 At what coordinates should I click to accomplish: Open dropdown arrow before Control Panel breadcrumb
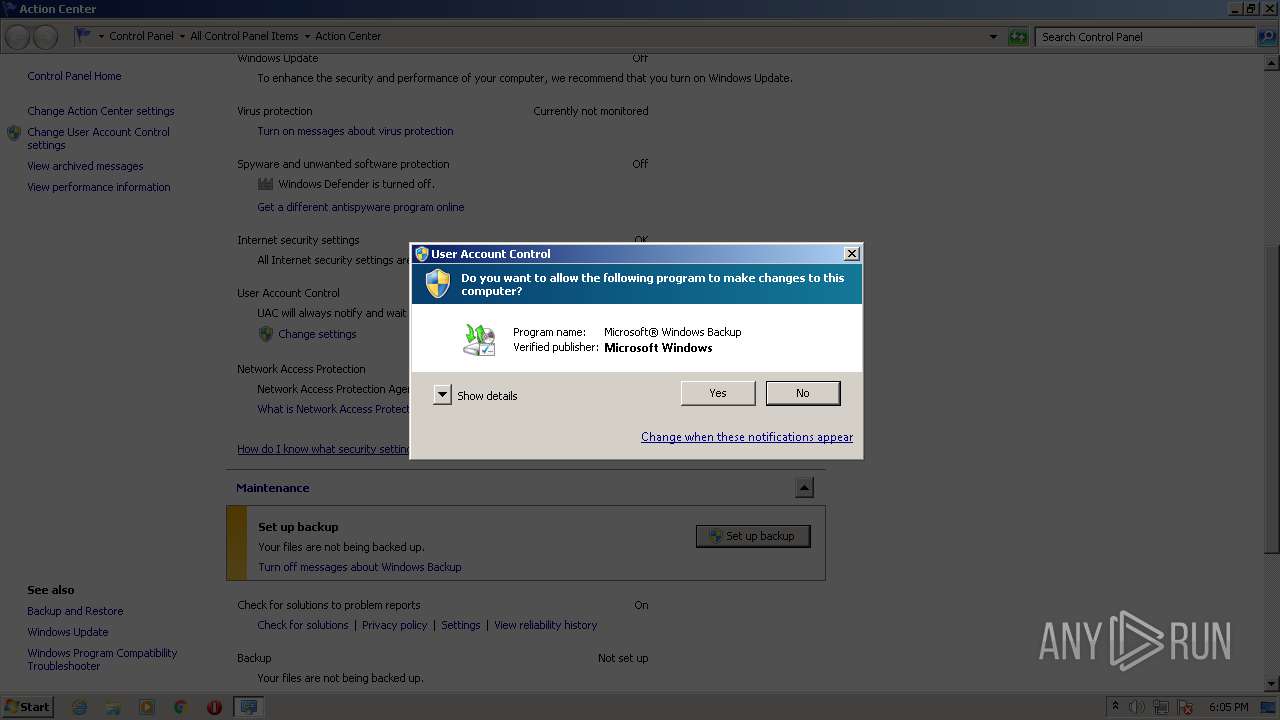101,36
